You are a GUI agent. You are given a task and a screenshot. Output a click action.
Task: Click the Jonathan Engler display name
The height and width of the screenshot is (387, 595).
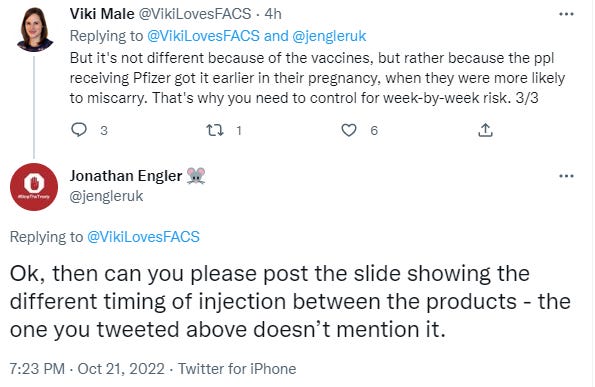click(126, 176)
